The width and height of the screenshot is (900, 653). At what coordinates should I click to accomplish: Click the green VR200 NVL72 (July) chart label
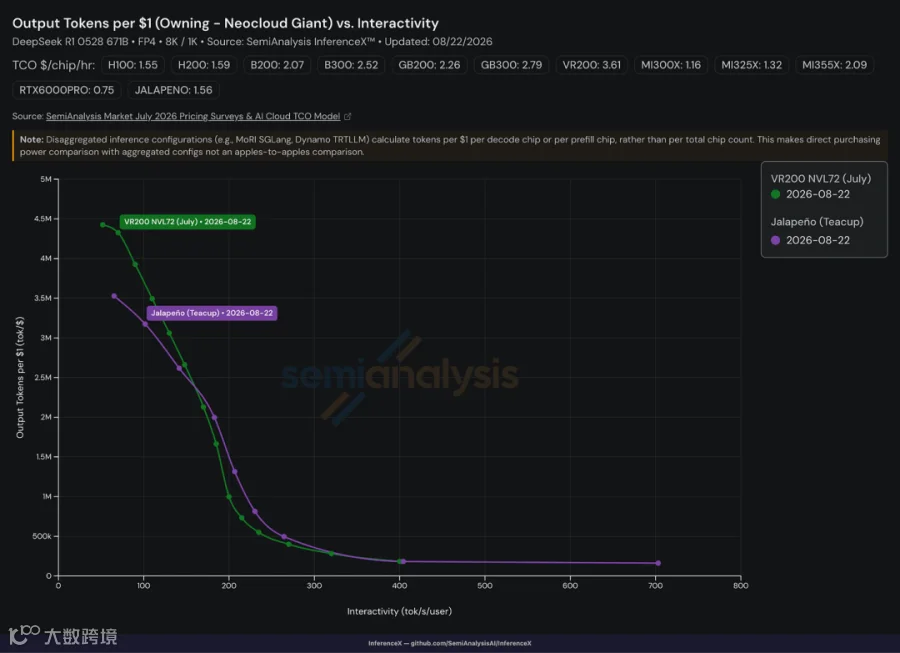(188, 221)
